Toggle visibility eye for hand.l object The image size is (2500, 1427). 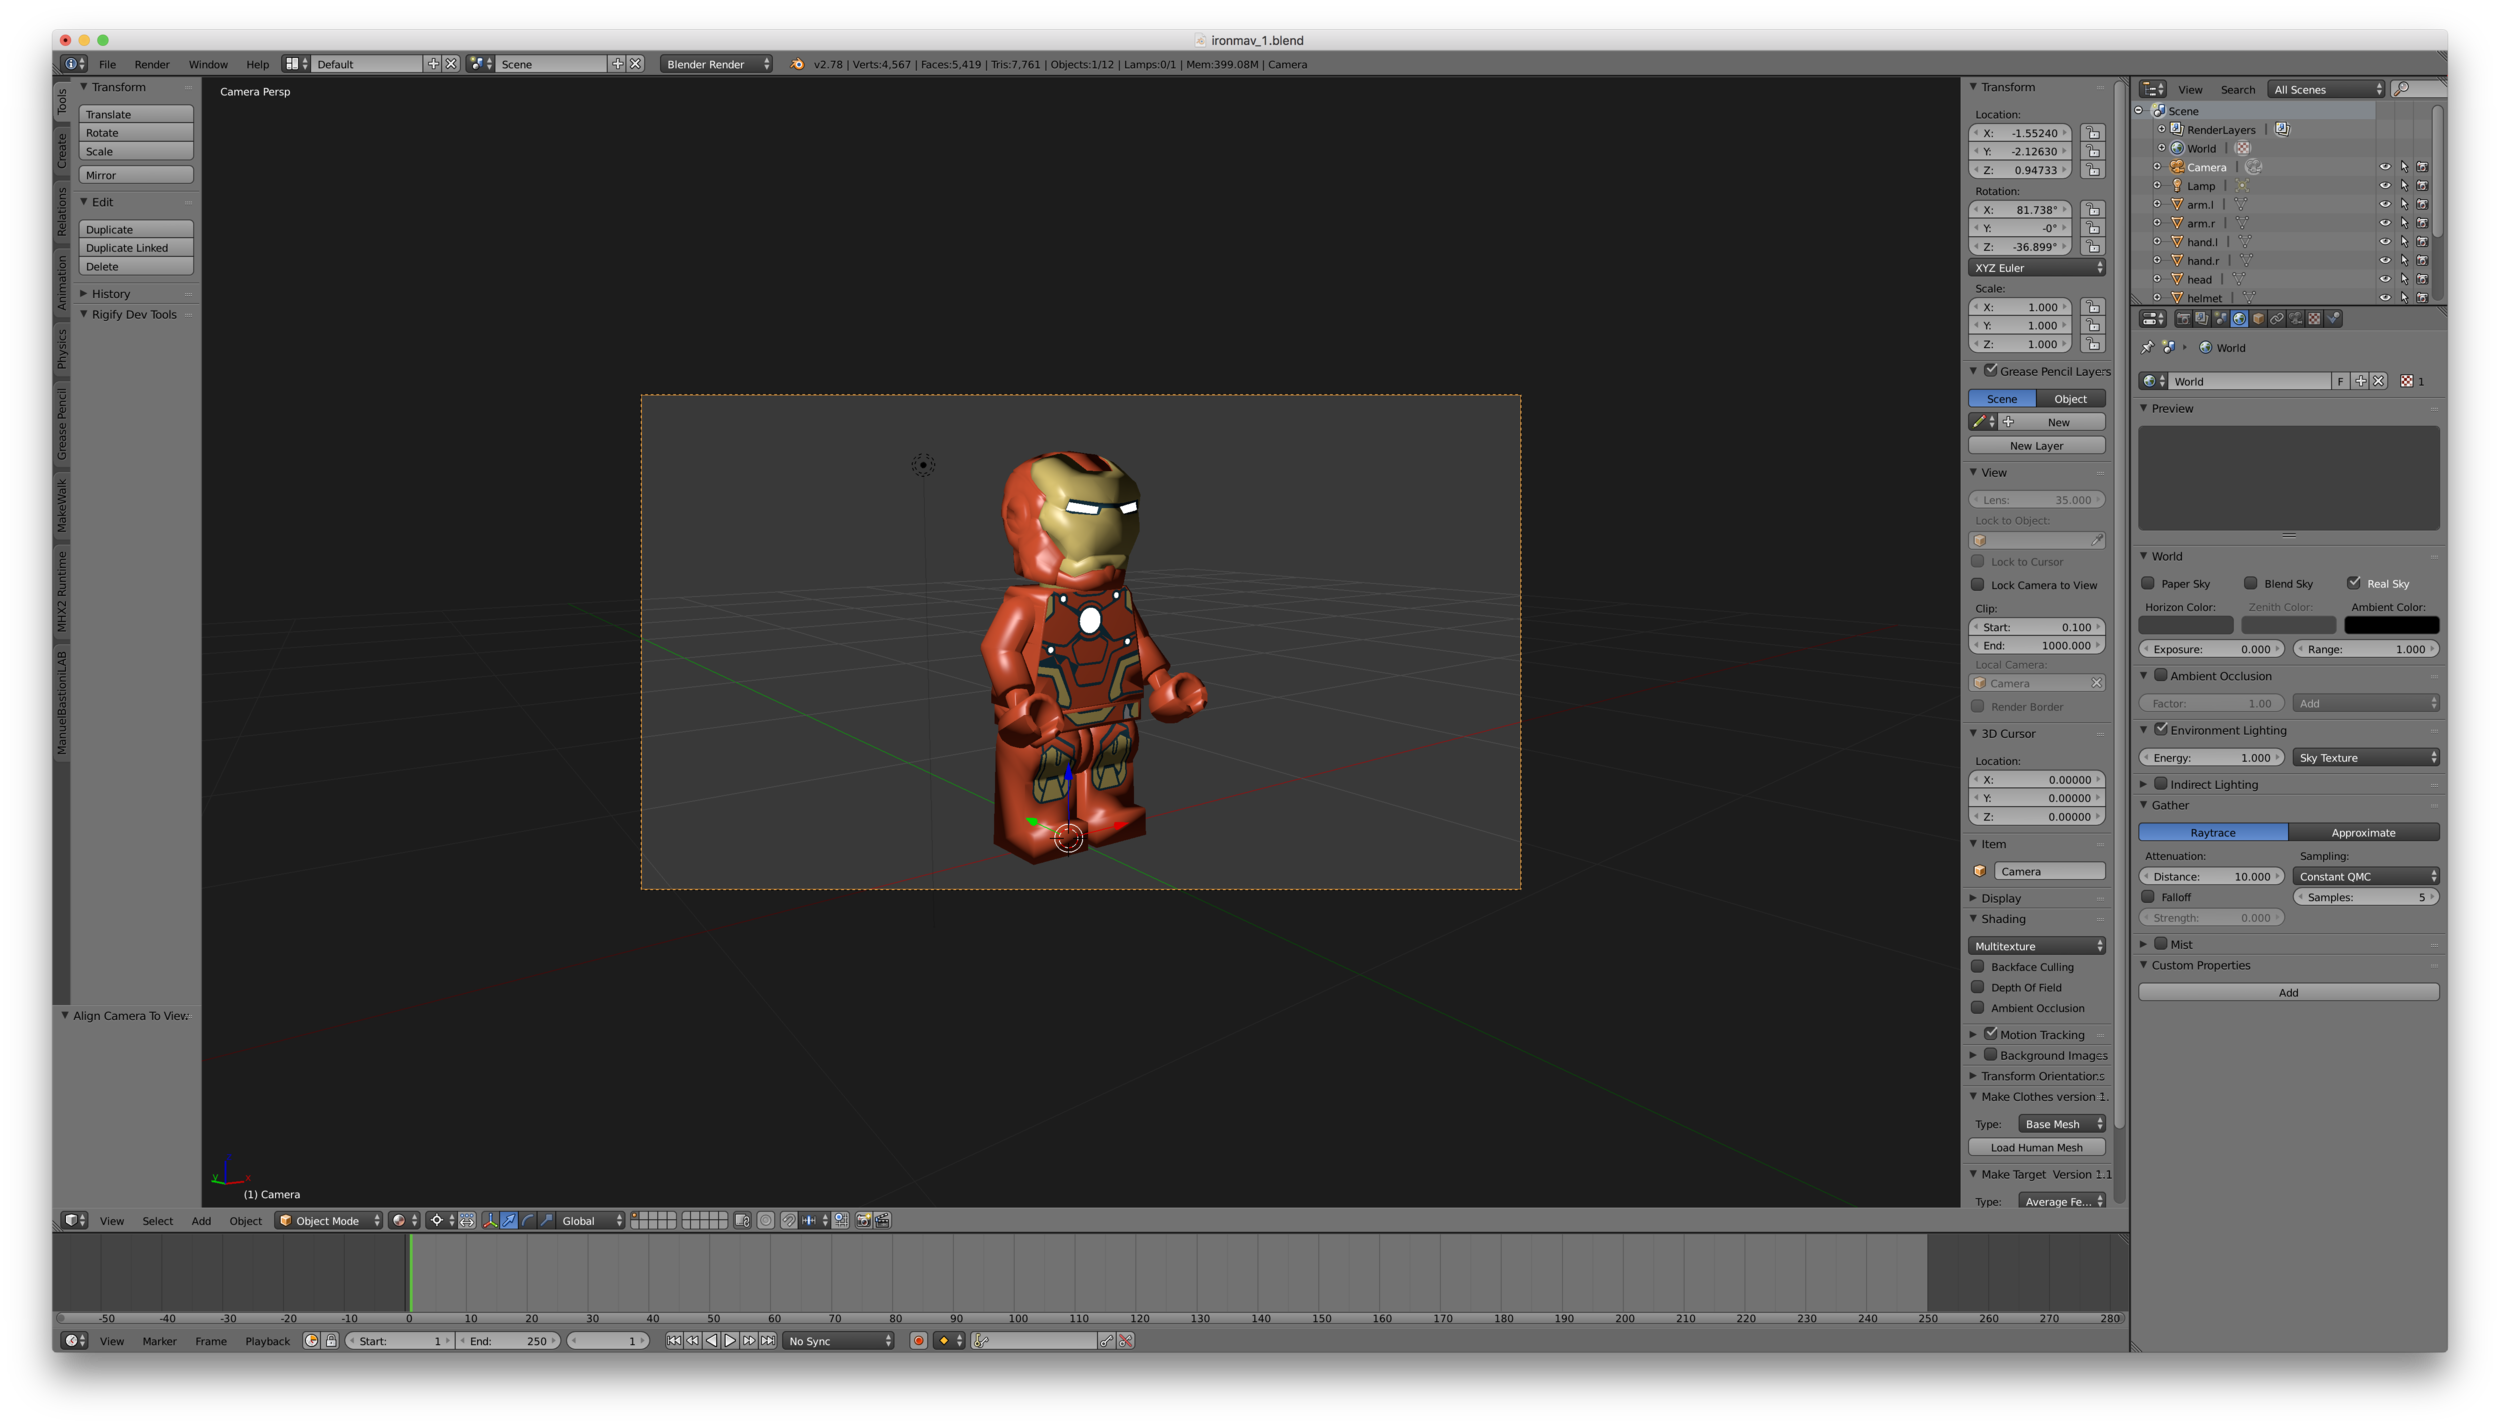[x=2385, y=242]
